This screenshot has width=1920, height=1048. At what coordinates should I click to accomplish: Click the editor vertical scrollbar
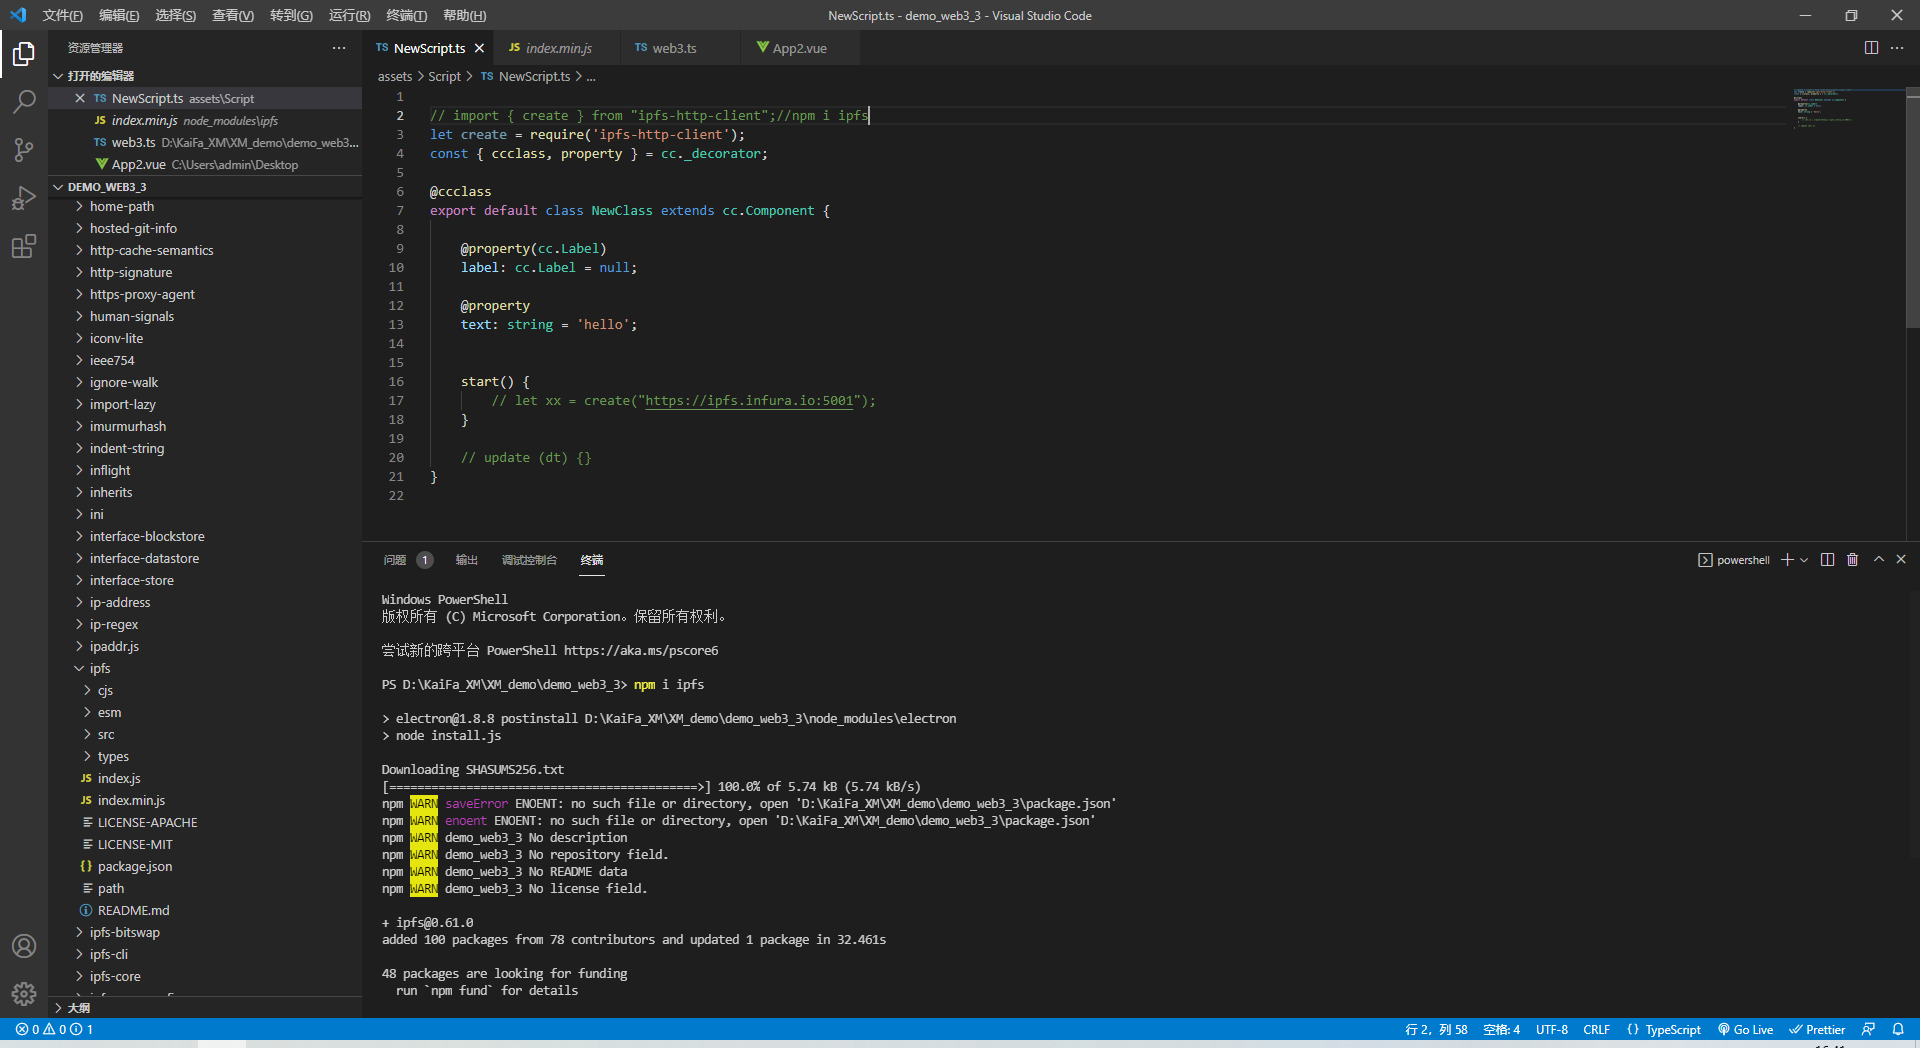1913,210
